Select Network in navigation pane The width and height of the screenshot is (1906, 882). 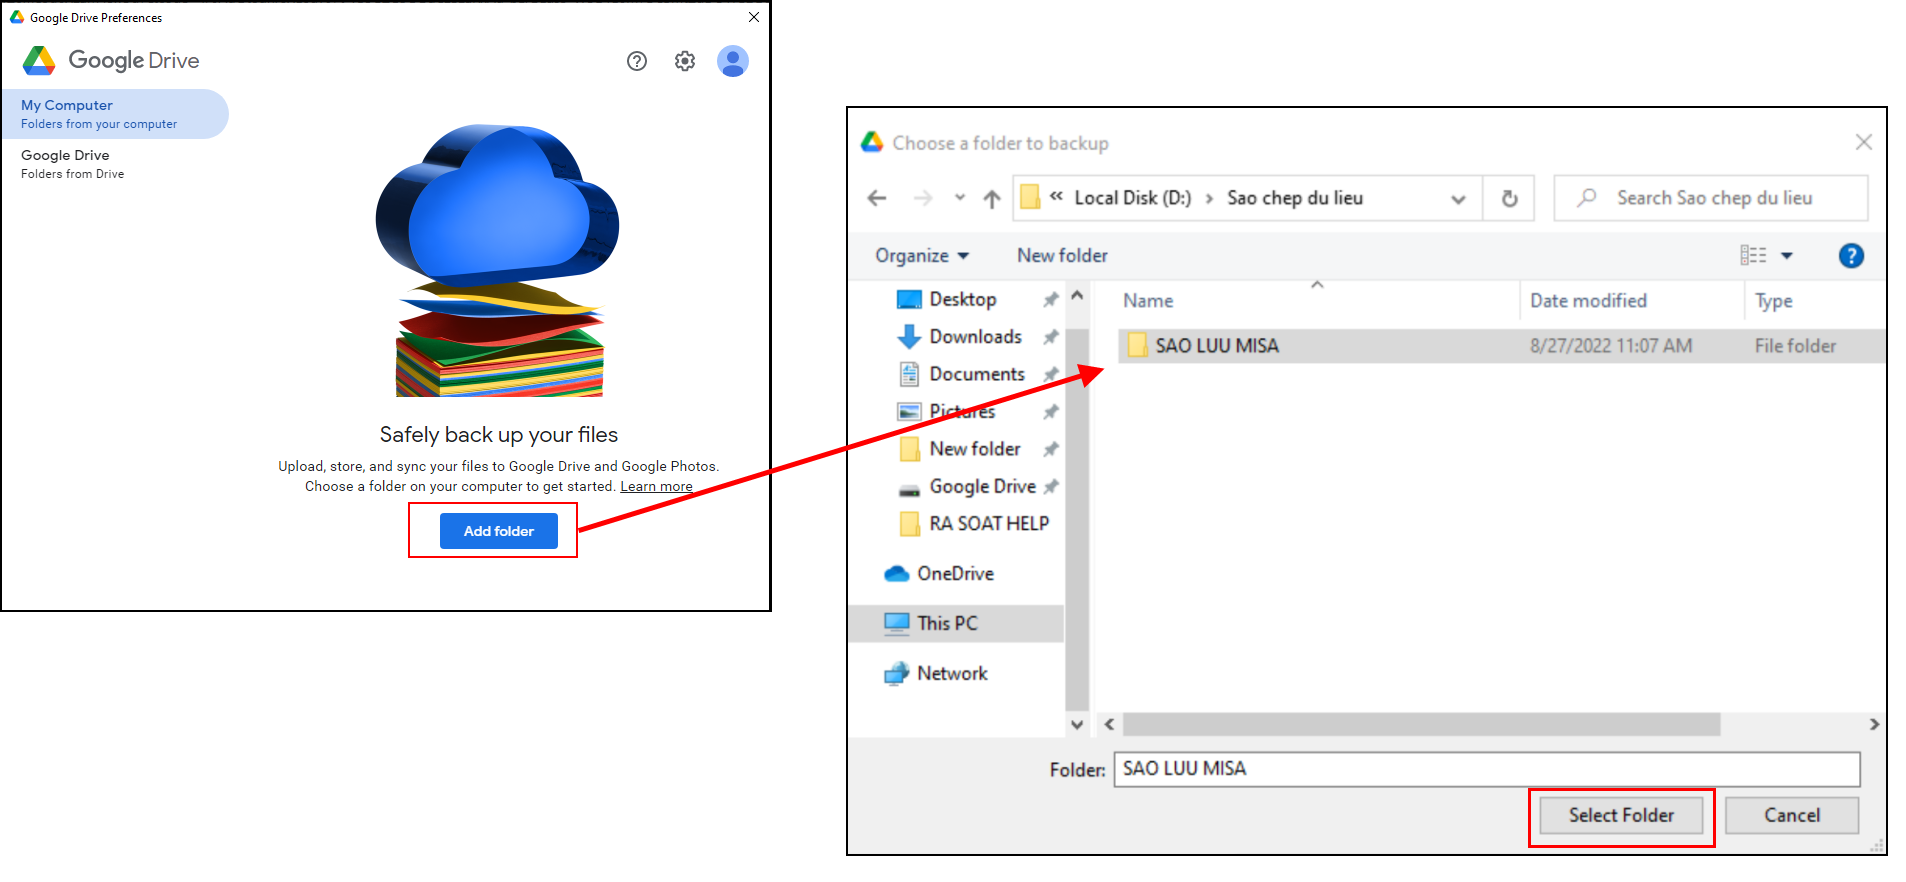tap(952, 674)
